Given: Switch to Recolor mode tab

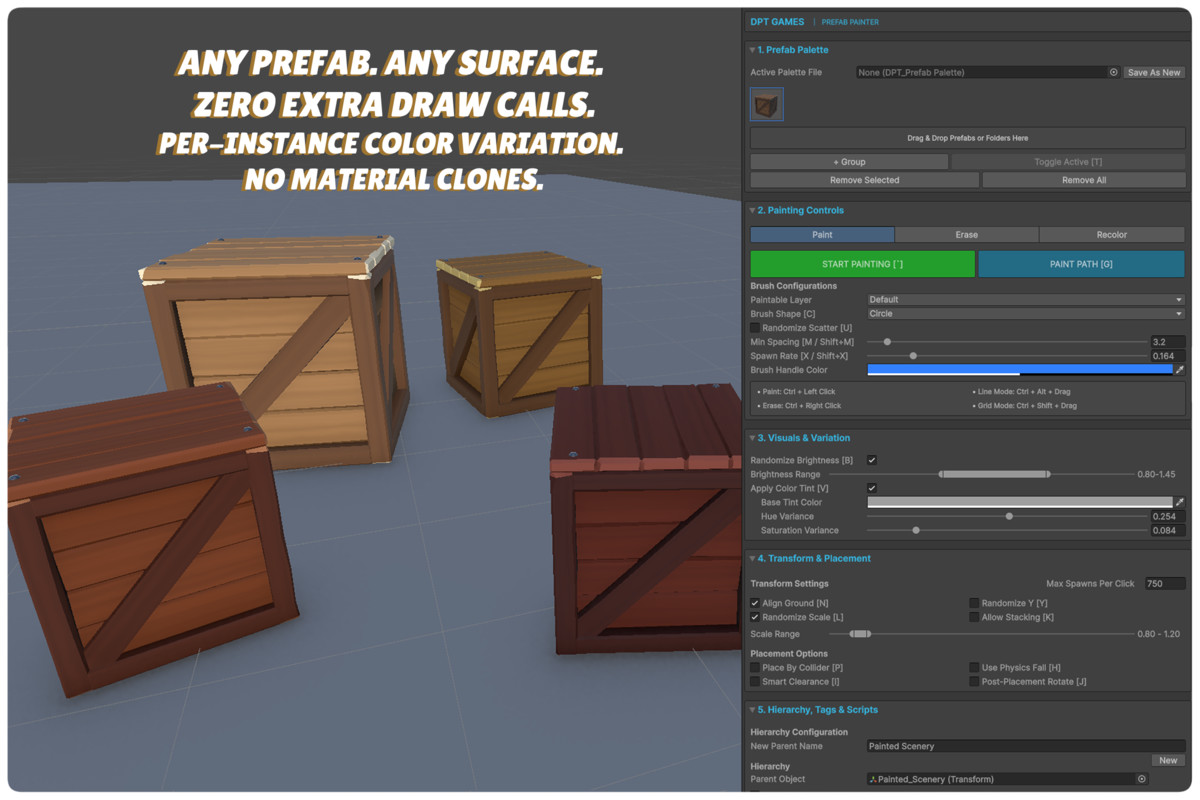Looking at the screenshot, I should [x=1112, y=235].
